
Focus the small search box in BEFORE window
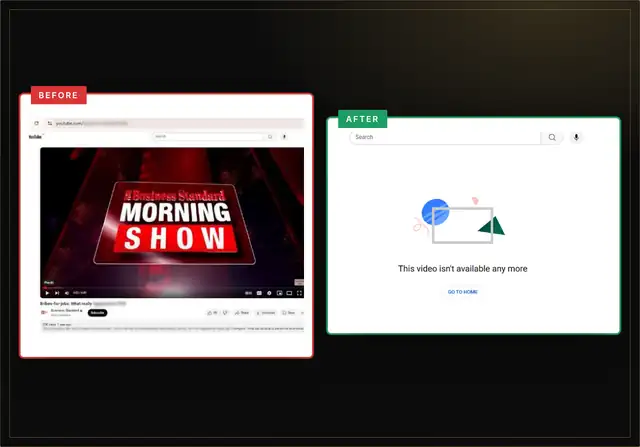coord(208,136)
